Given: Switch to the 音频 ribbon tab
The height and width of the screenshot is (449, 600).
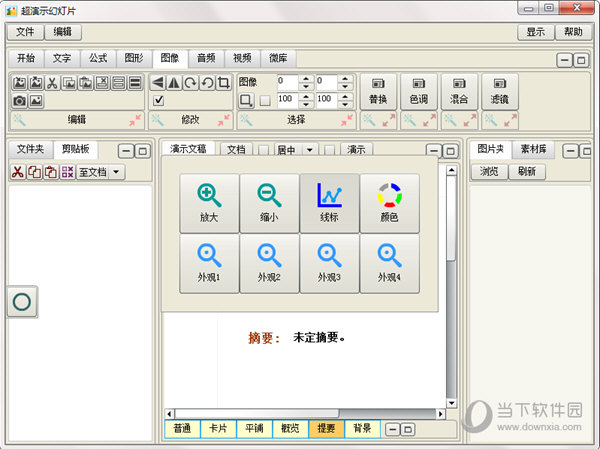Looking at the screenshot, I should tap(206, 58).
